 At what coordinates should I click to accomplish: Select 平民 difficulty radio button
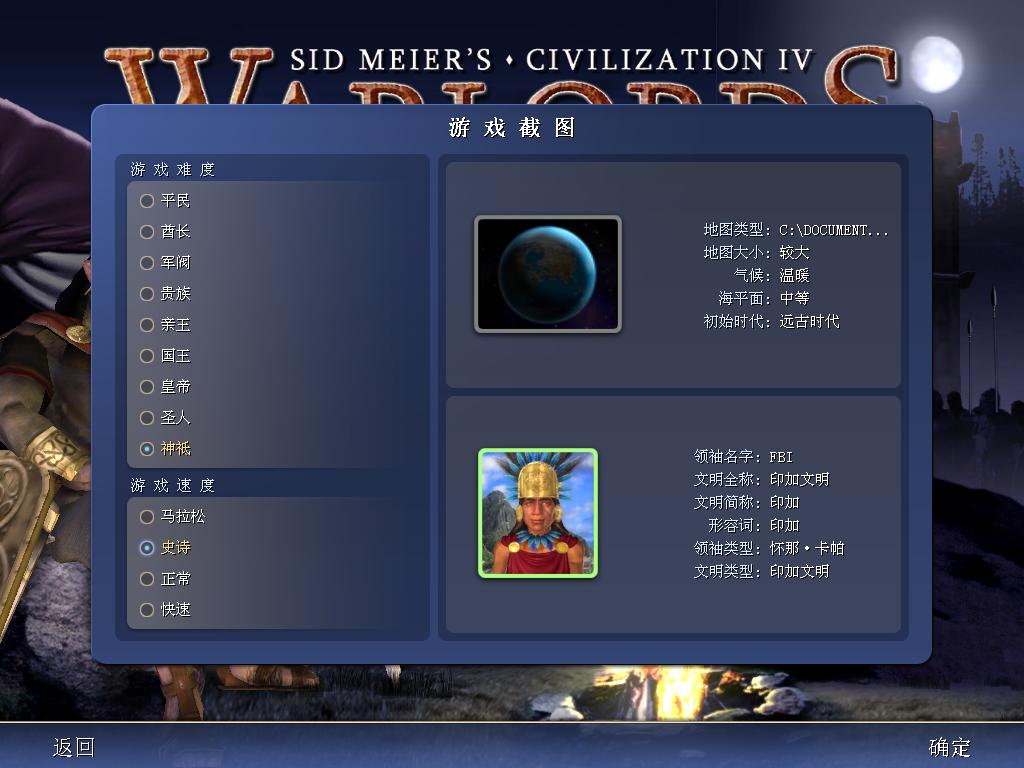165,200
